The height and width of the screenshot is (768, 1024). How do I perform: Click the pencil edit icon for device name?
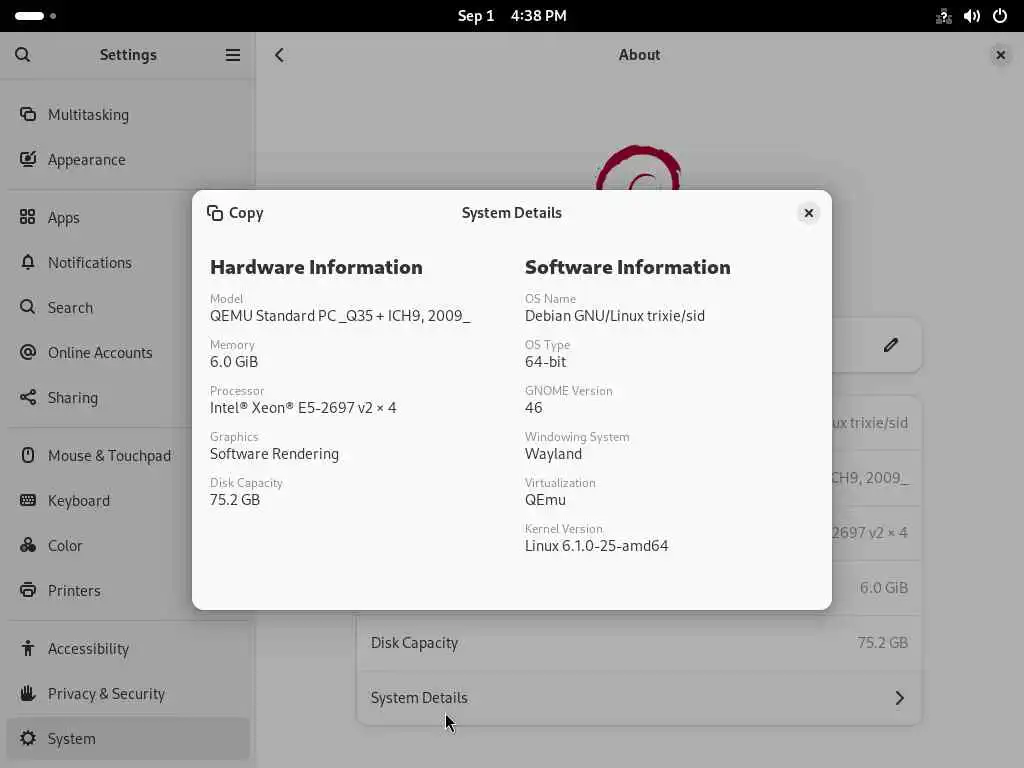click(891, 345)
